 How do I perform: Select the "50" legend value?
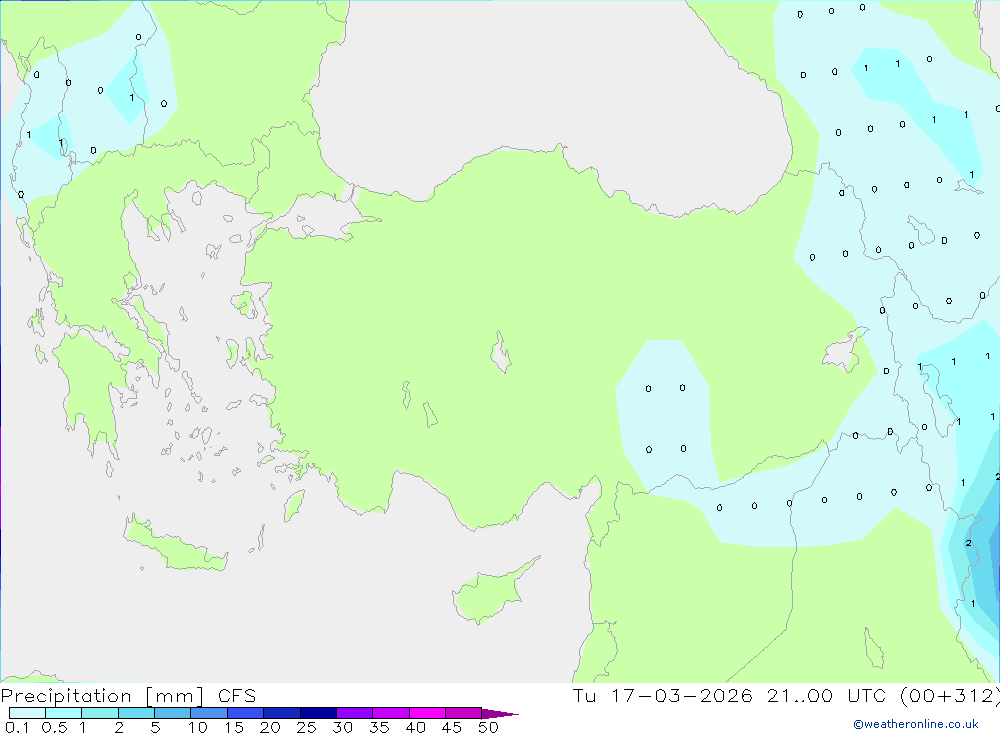click(489, 727)
